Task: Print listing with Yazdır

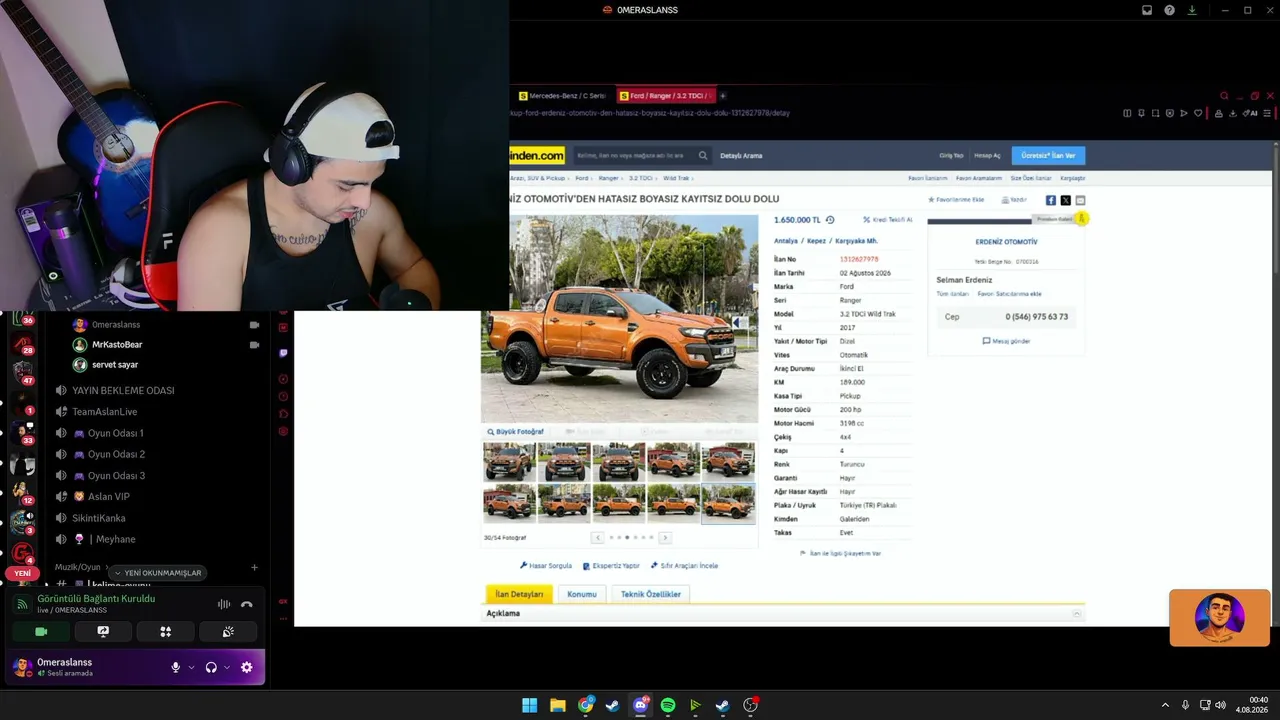Action: 1014,200
